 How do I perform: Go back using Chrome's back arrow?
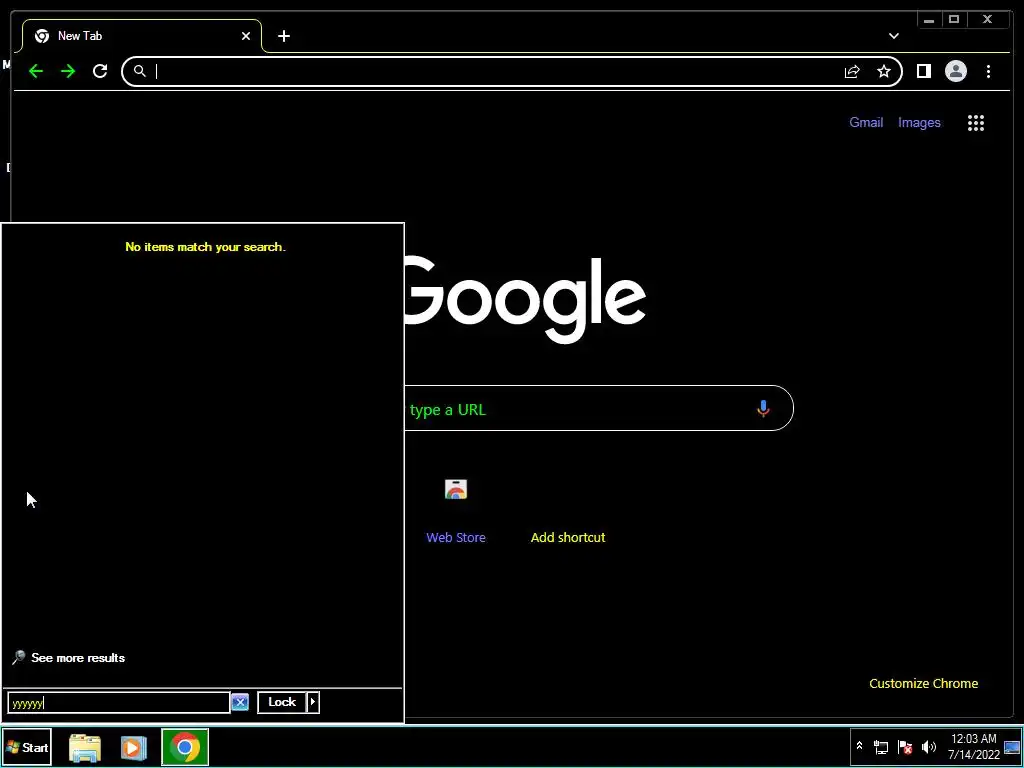click(x=36, y=71)
